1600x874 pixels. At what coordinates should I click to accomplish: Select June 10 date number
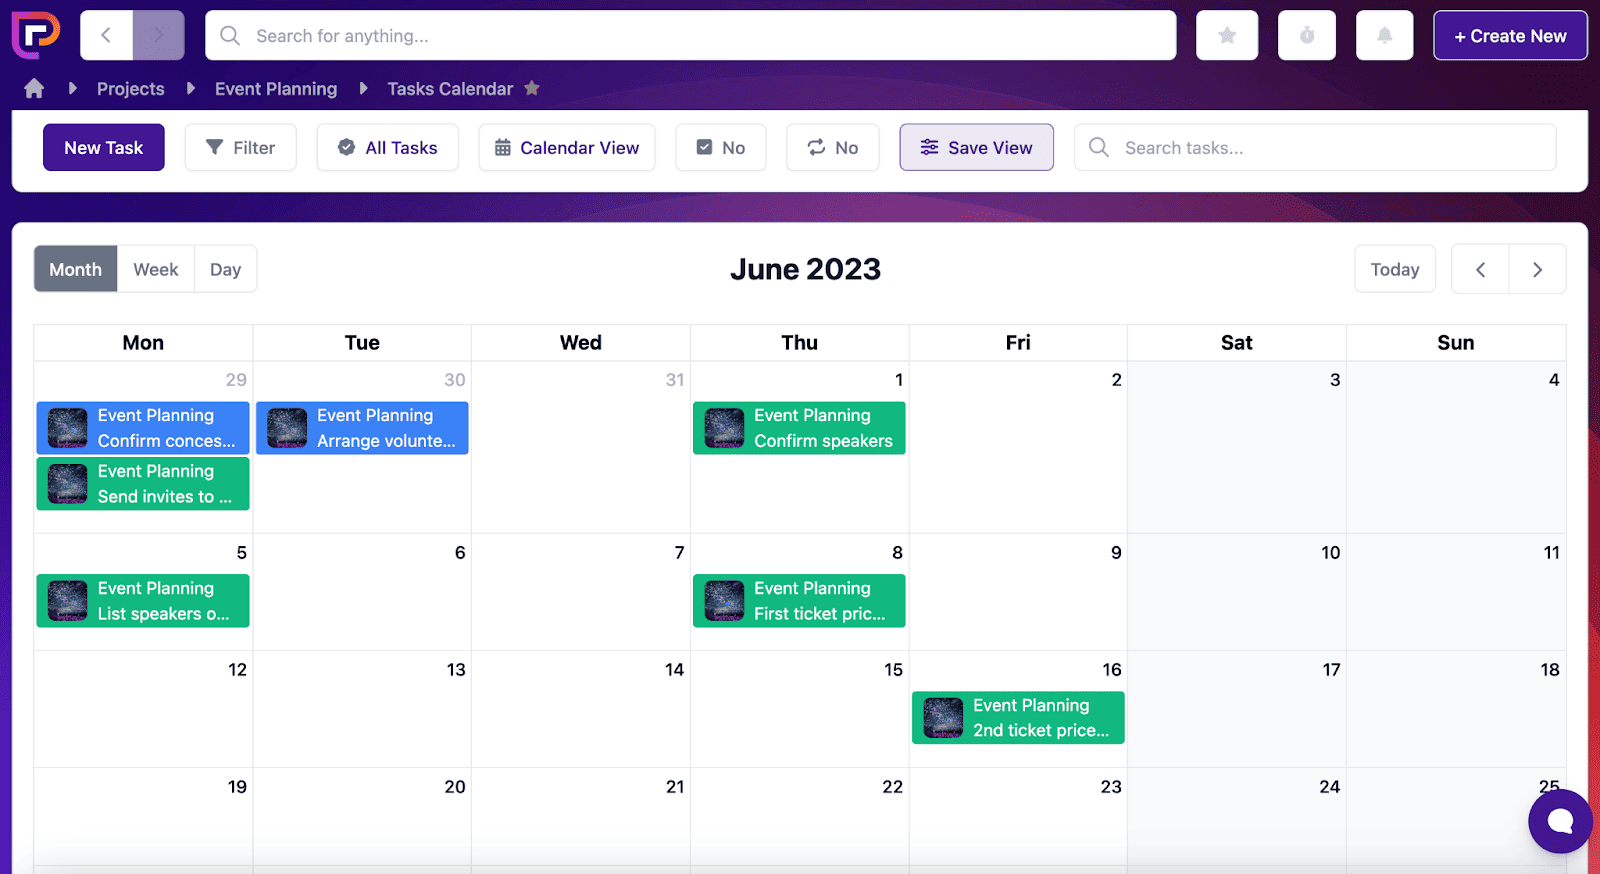pos(1330,552)
